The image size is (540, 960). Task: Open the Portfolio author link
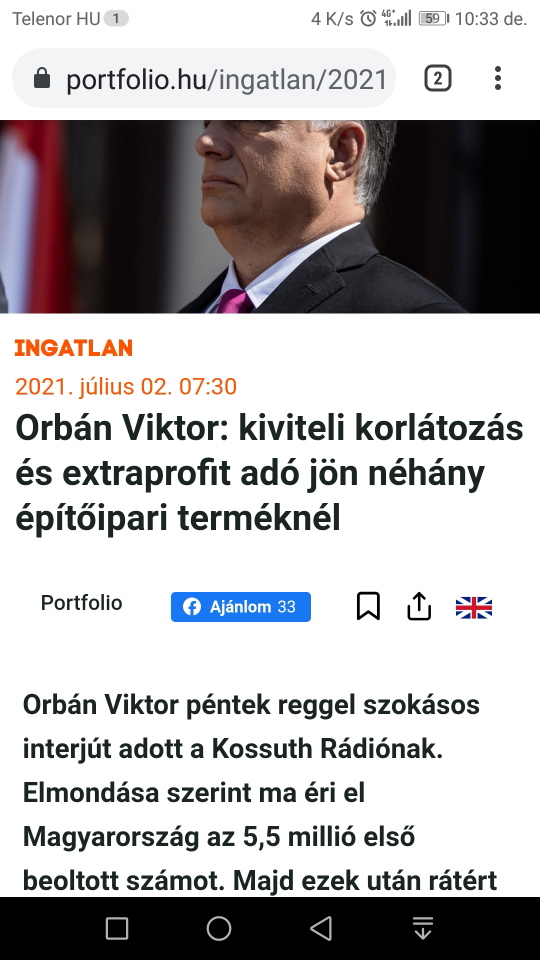coord(81,602)
